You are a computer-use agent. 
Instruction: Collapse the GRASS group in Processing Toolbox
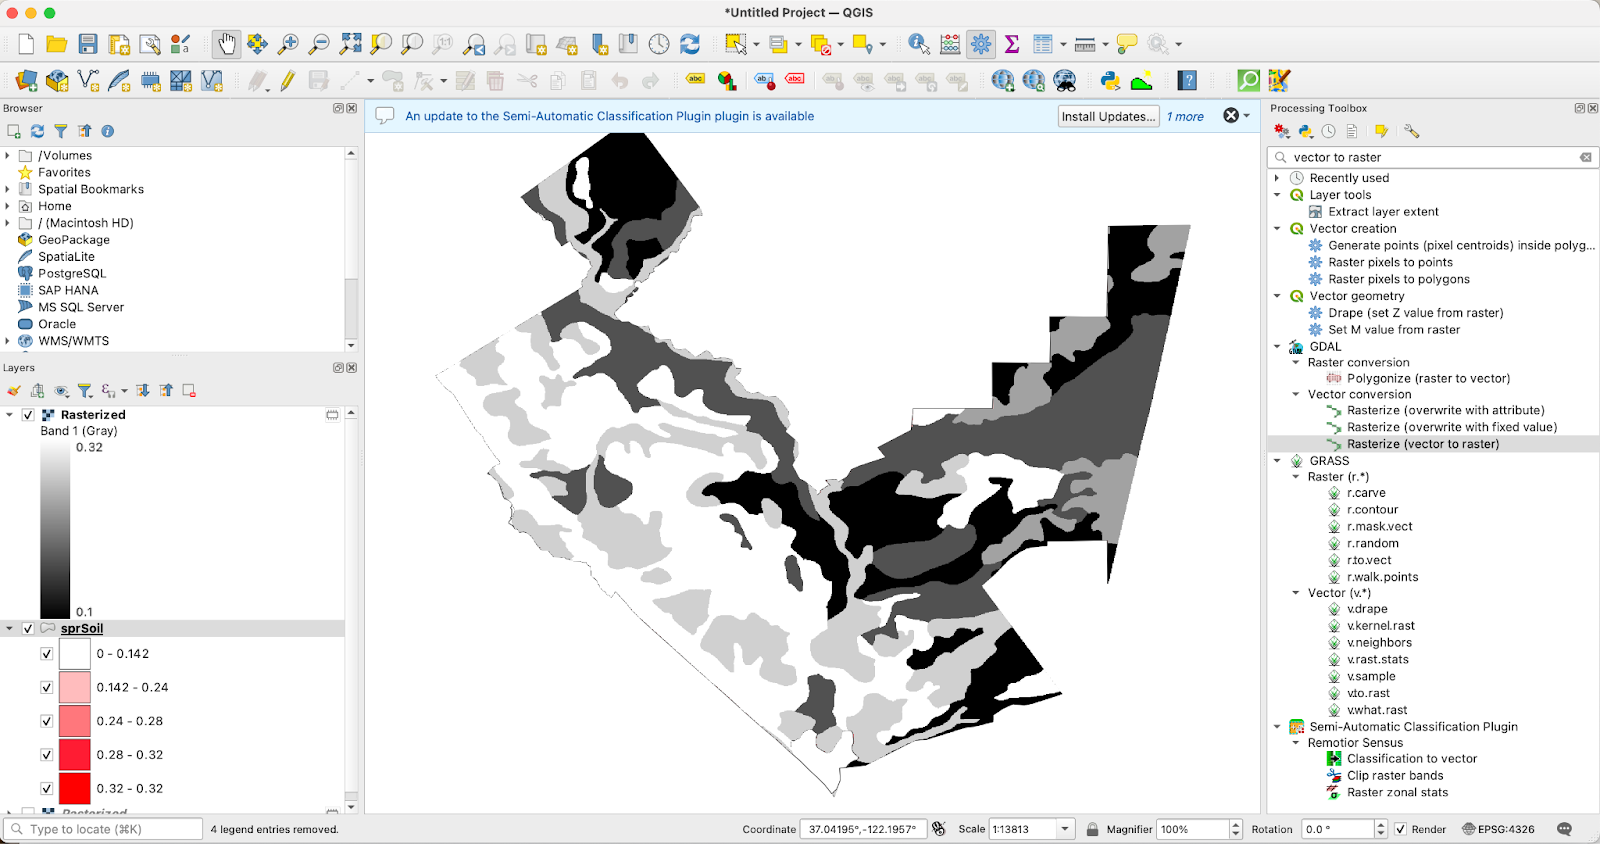(x=1277, y=461)
